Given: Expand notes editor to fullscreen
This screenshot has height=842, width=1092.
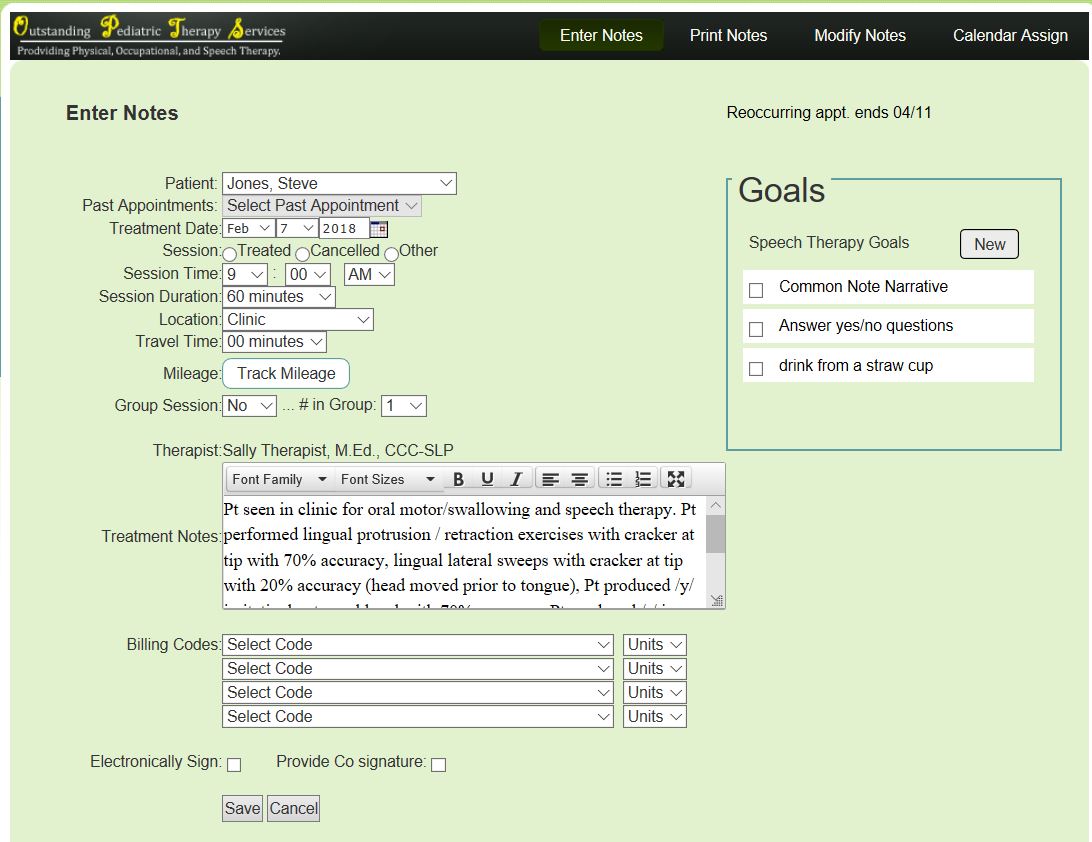Looking at the screenshot, I should pyautogui.click(x=676, y=479).
